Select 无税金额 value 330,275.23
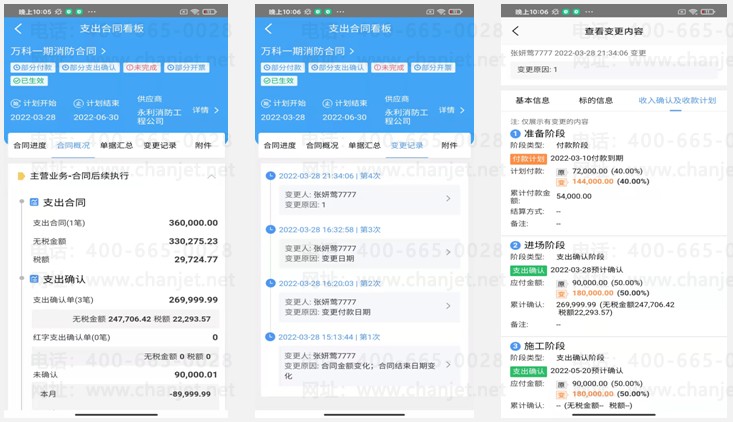 [193, 241]
